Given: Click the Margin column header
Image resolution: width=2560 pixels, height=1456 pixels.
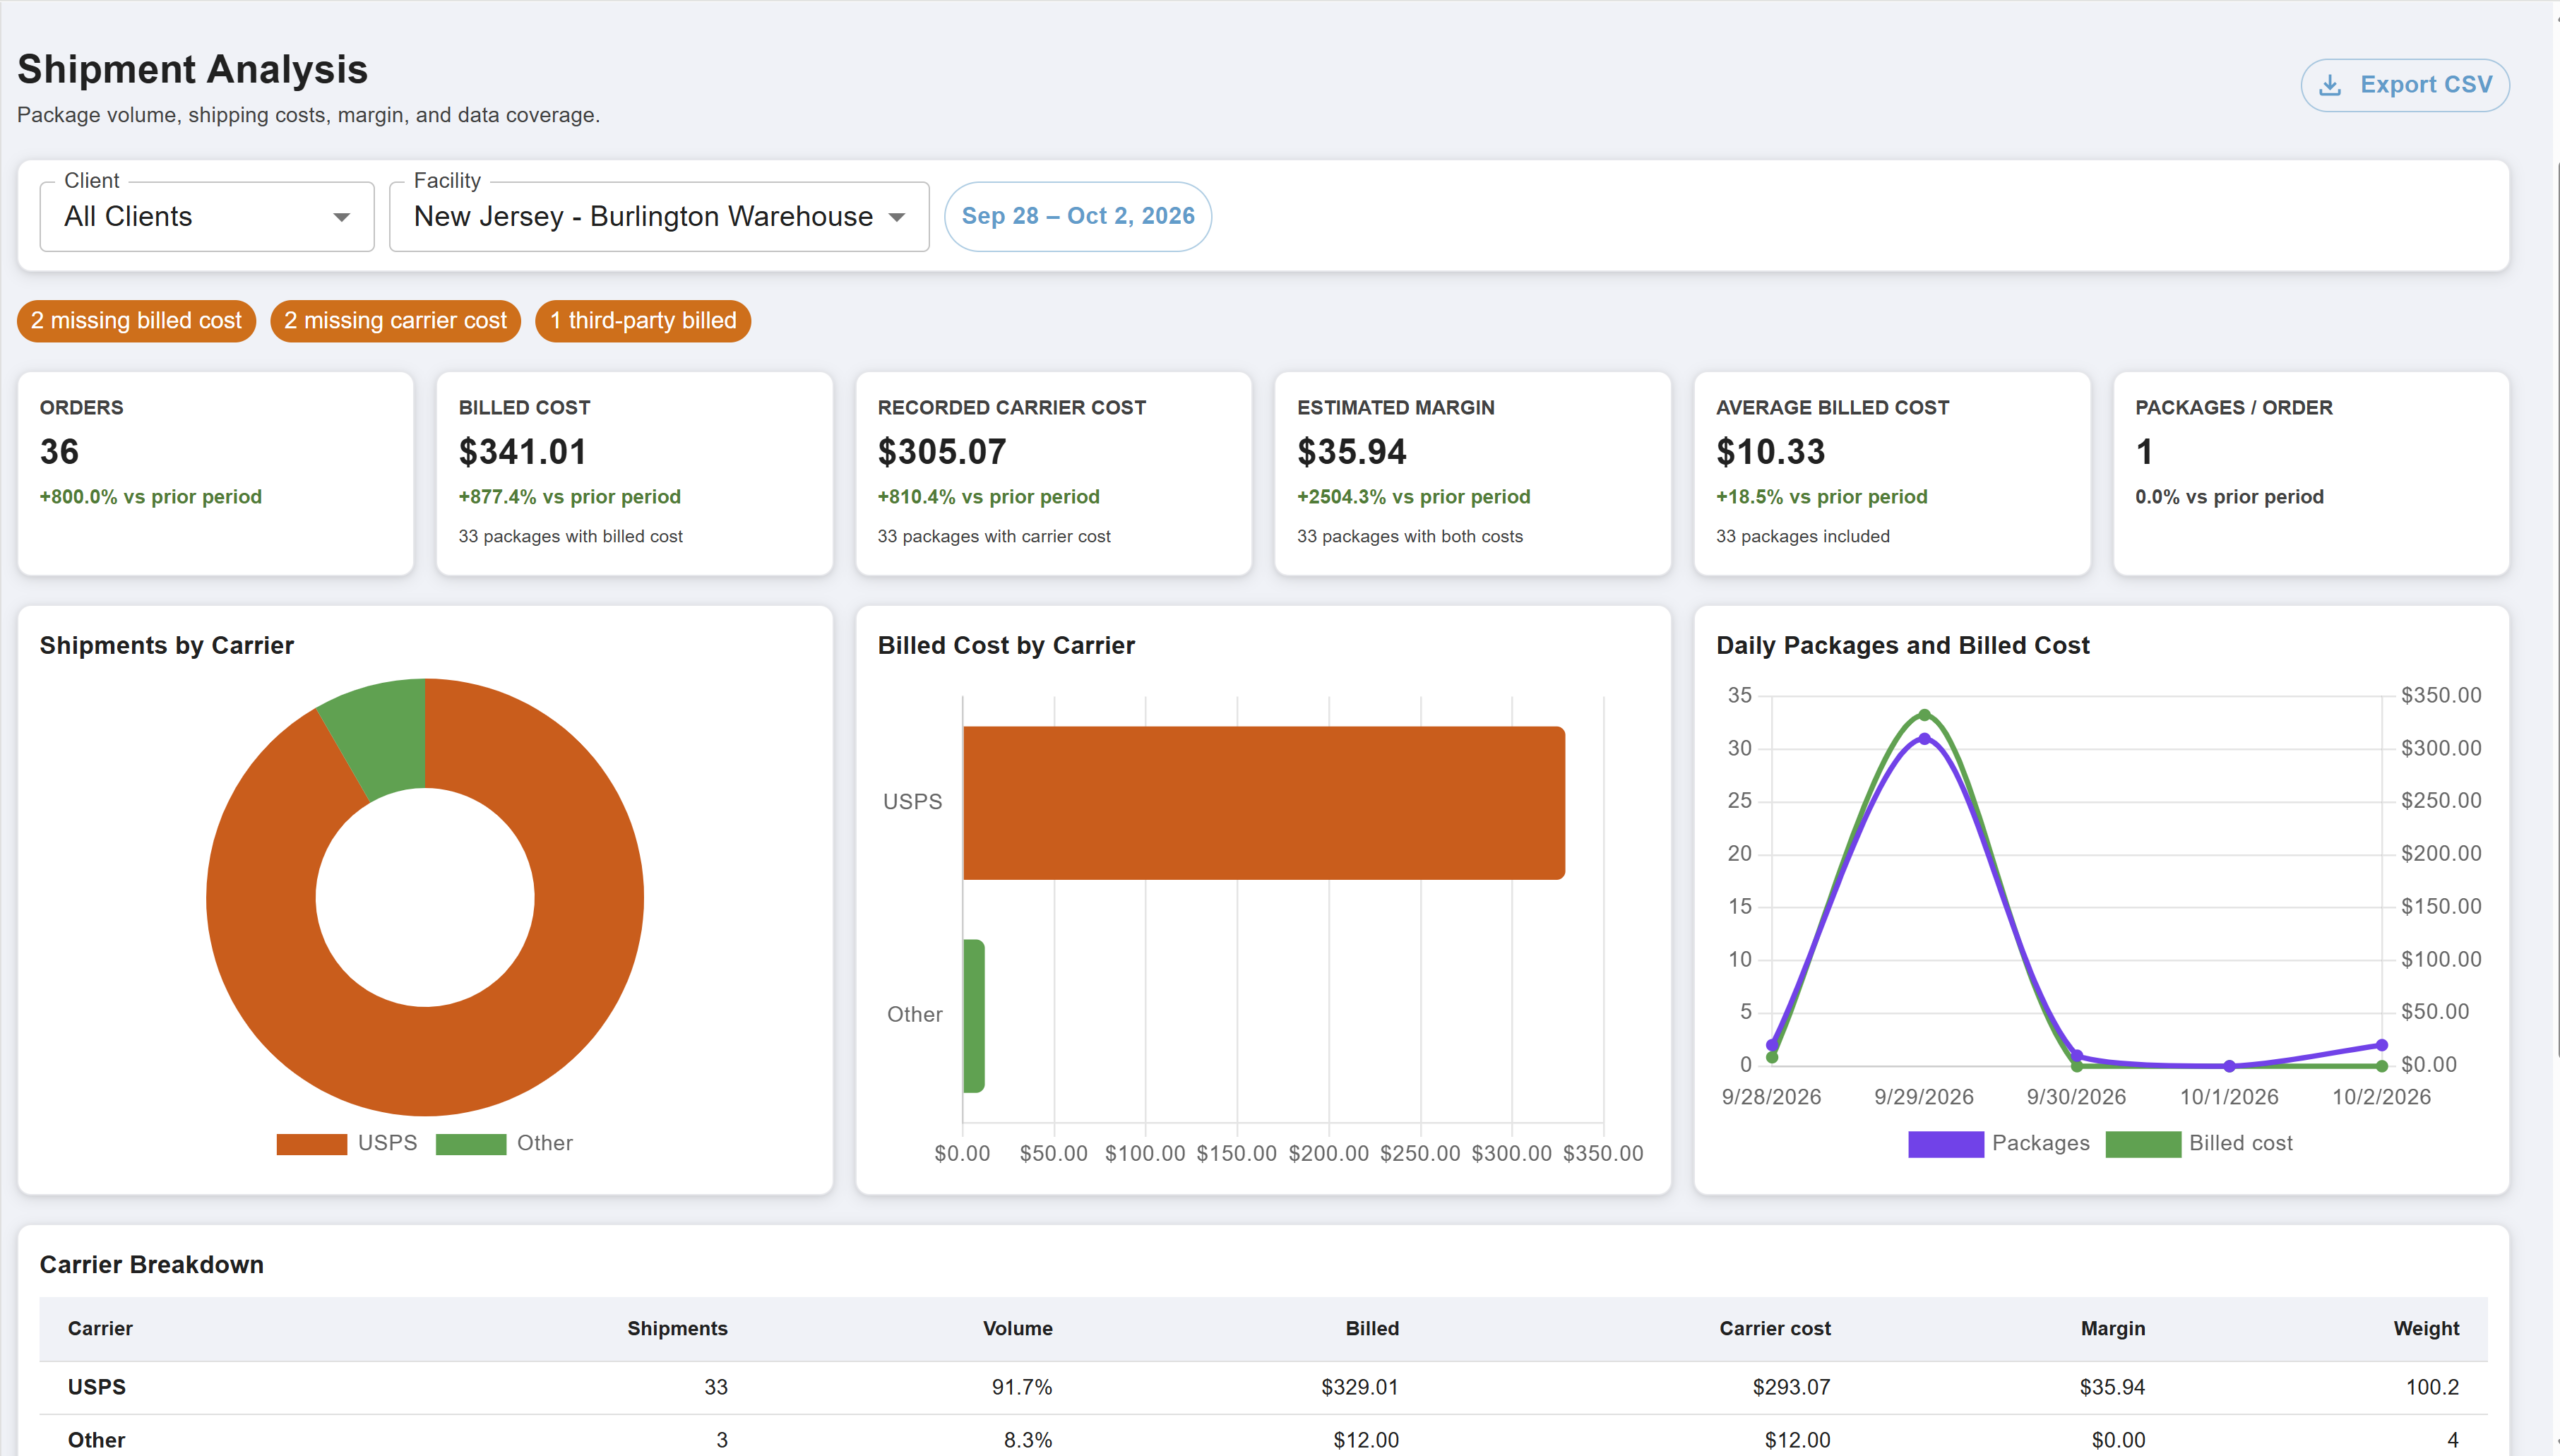Looking at the screenshot, I should [x=2113, y=1329].
